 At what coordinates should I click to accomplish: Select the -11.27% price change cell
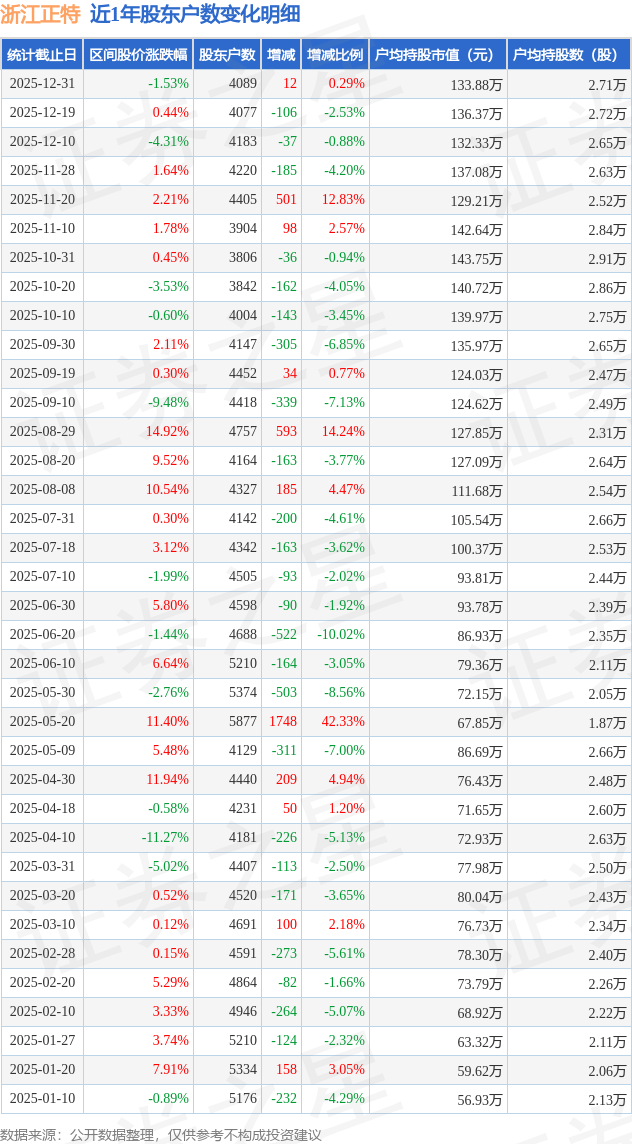point(165,838)
